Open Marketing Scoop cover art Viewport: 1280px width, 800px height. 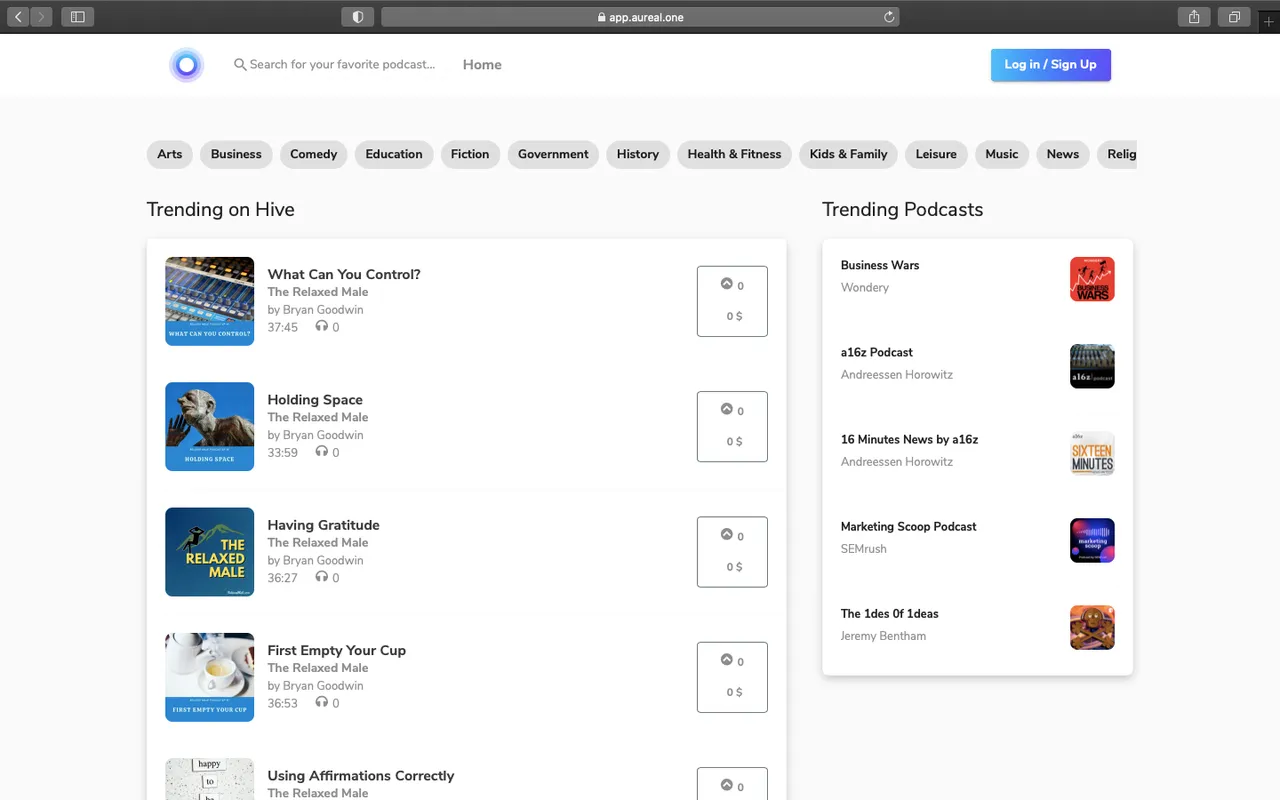1092,540
